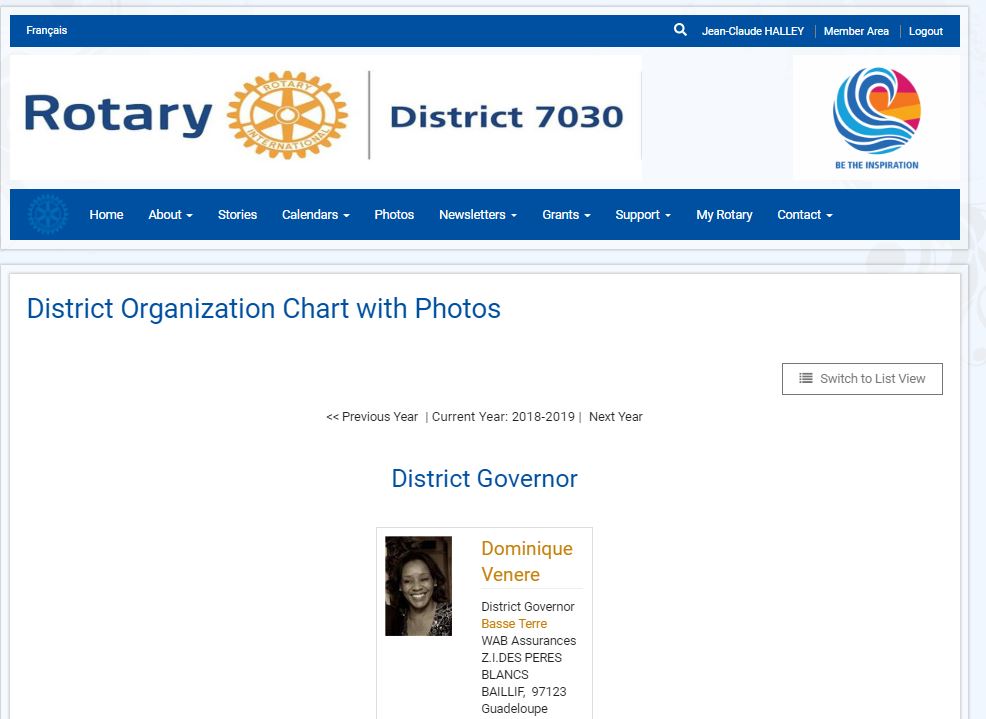The image size is (986, 719).
Task: Go to Previous Year chart
Action: [372, 417]
